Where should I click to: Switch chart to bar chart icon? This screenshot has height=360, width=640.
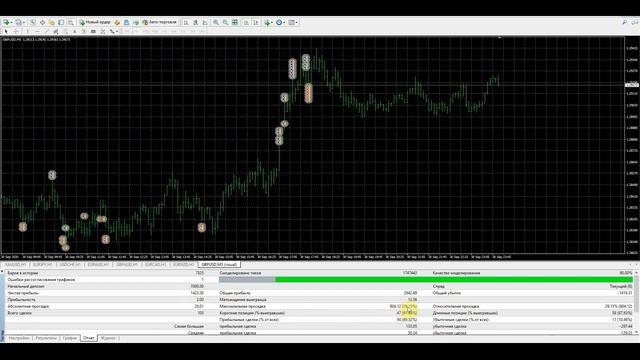point(186,22)
